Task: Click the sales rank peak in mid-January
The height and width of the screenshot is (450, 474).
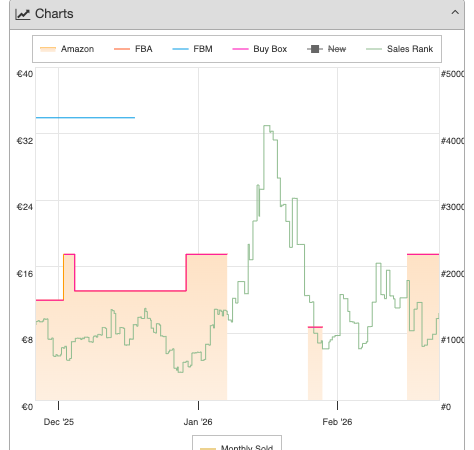Action: (267, 126)
